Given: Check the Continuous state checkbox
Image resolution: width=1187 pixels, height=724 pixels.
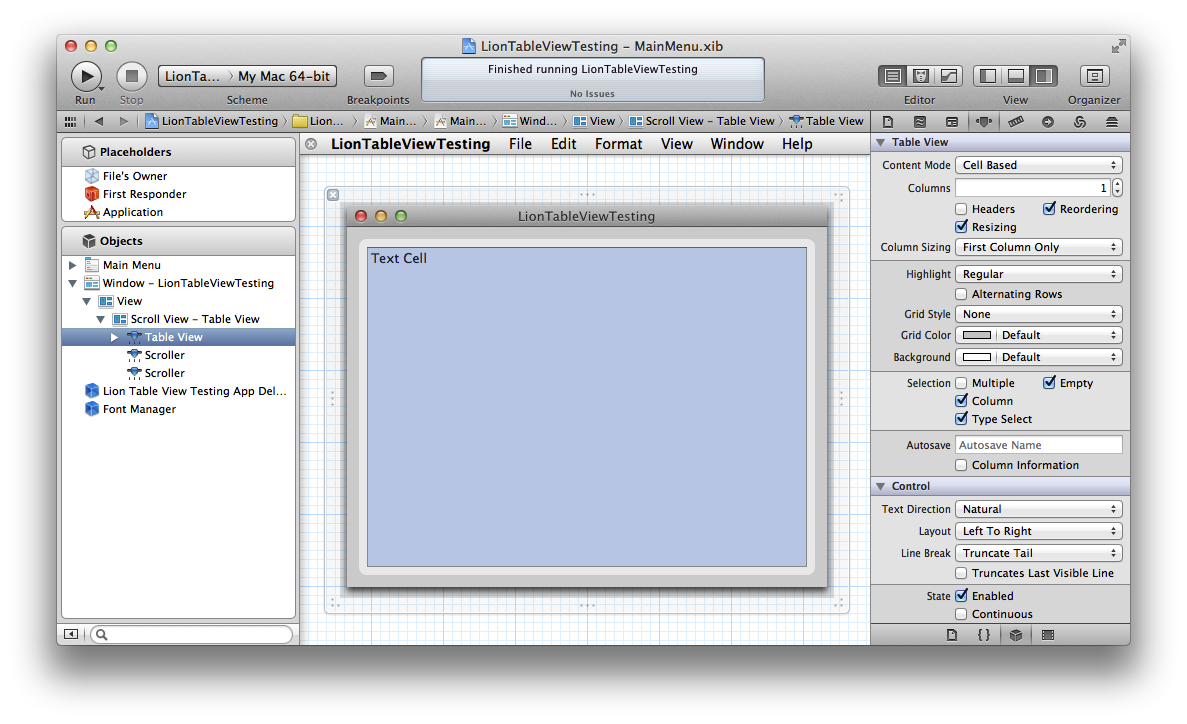Looking at the screenshot, I should (961, 614).
